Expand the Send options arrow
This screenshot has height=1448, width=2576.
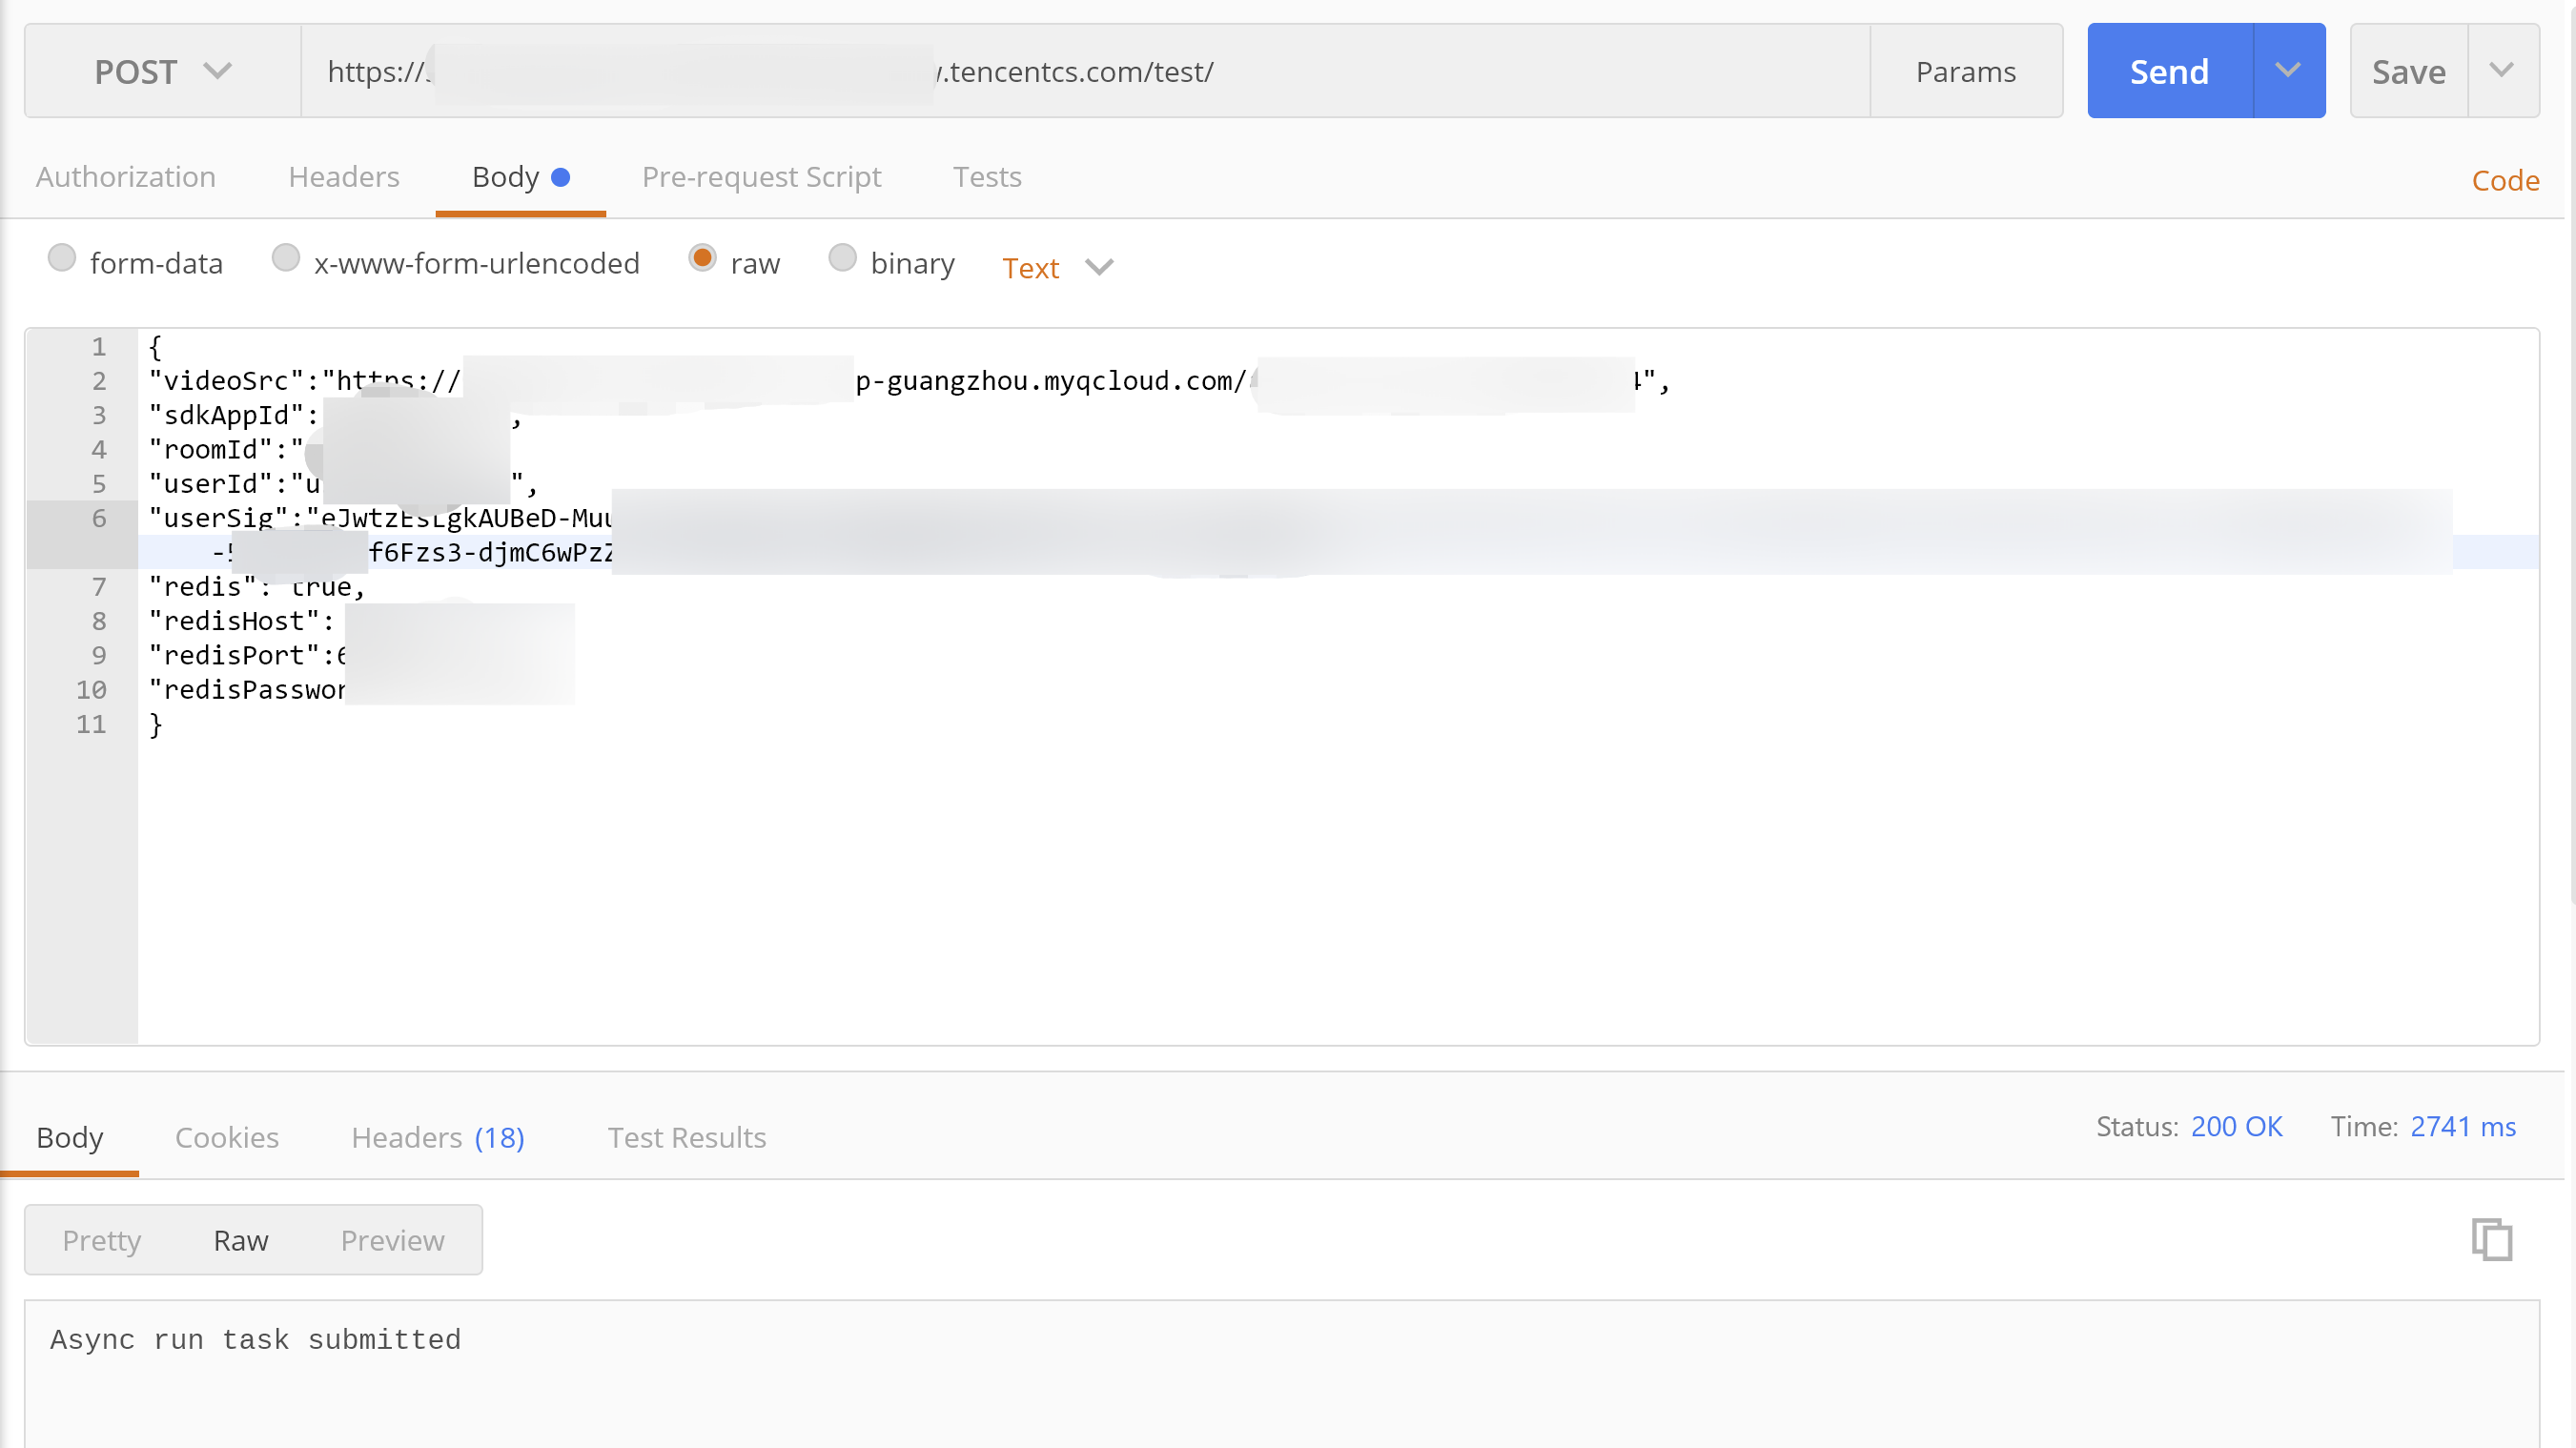coord(2289,71)
